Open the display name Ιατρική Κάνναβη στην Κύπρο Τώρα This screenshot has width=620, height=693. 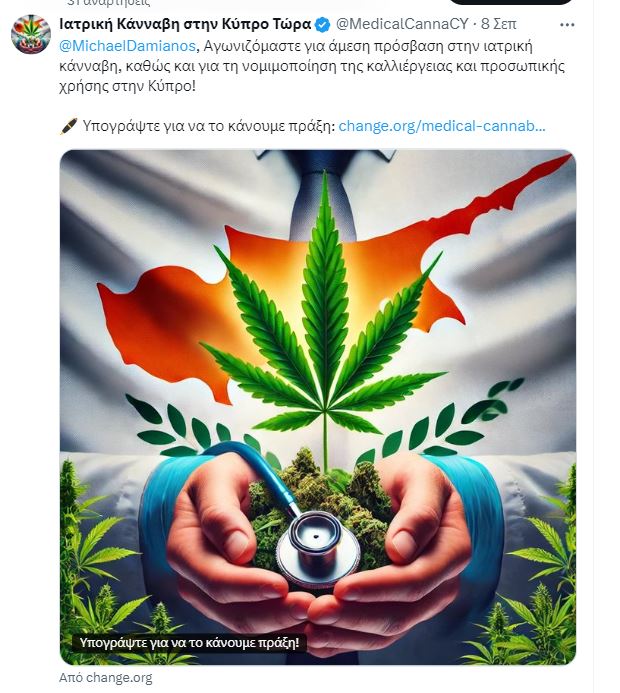[x=185, y=24]
